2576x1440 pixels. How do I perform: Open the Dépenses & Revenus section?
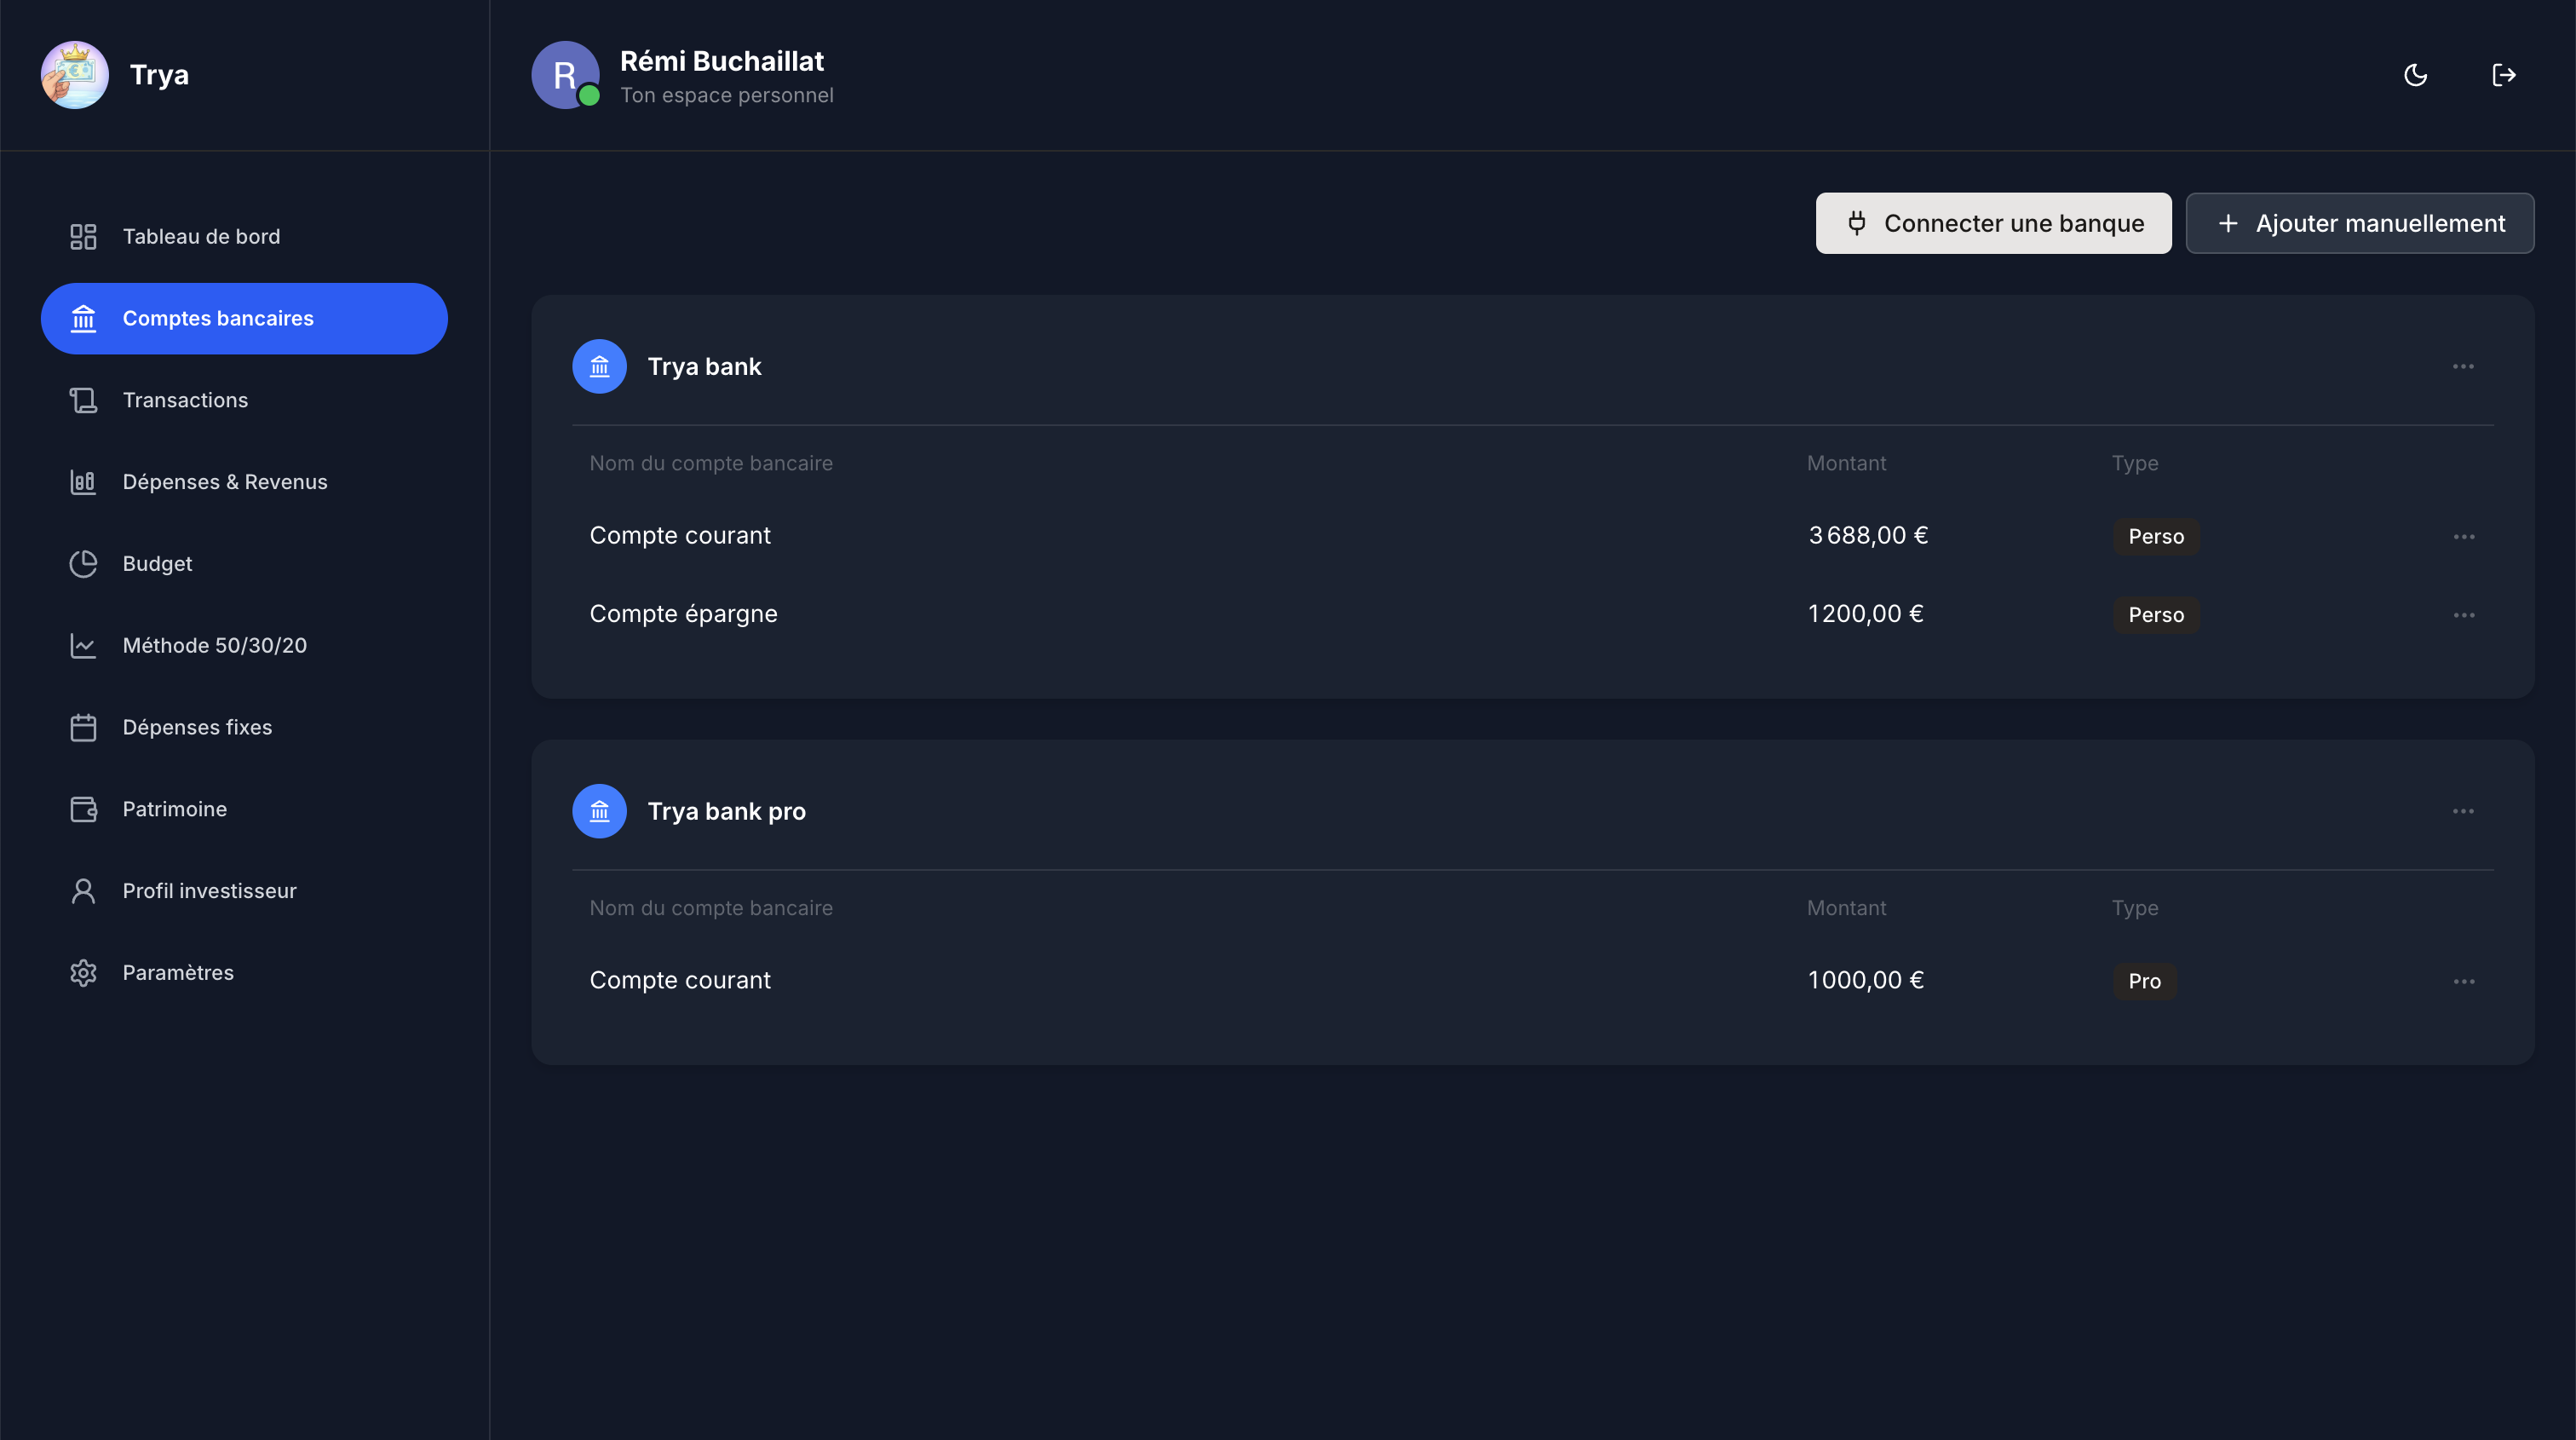coord(224,482)
